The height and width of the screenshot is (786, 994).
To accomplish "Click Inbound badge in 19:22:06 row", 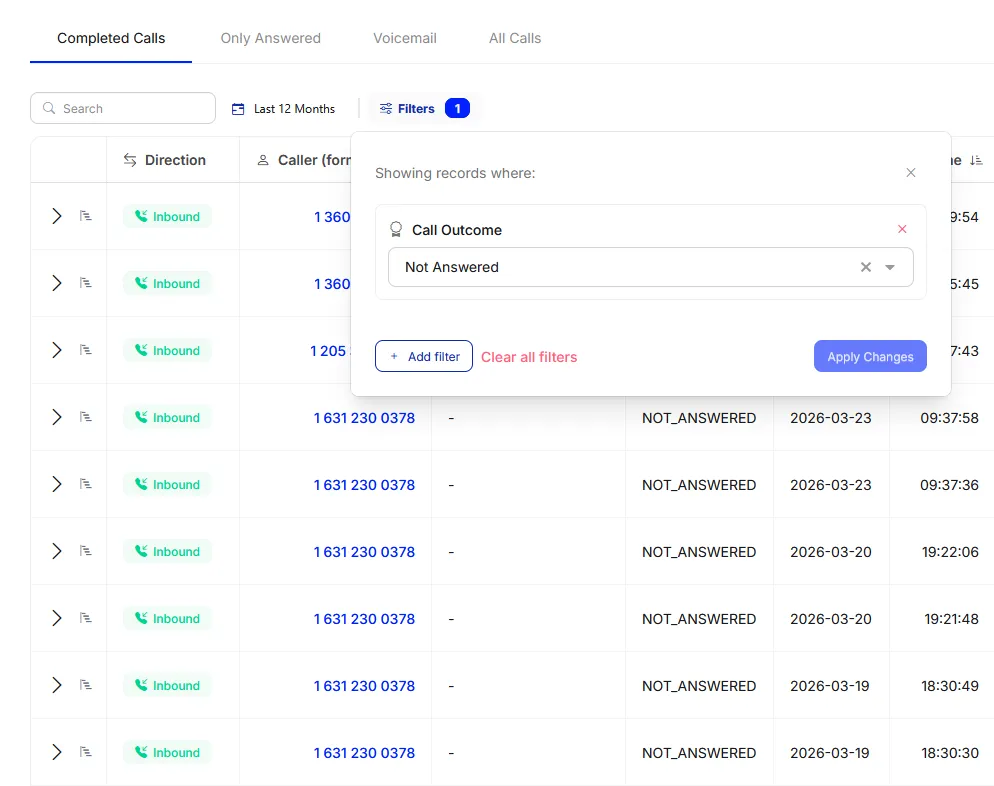I will coord(167,551).
